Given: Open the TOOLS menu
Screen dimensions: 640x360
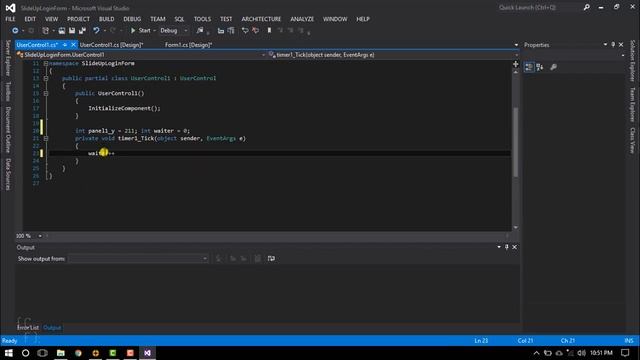Looking at the screenshot, I should coord(202,19).
